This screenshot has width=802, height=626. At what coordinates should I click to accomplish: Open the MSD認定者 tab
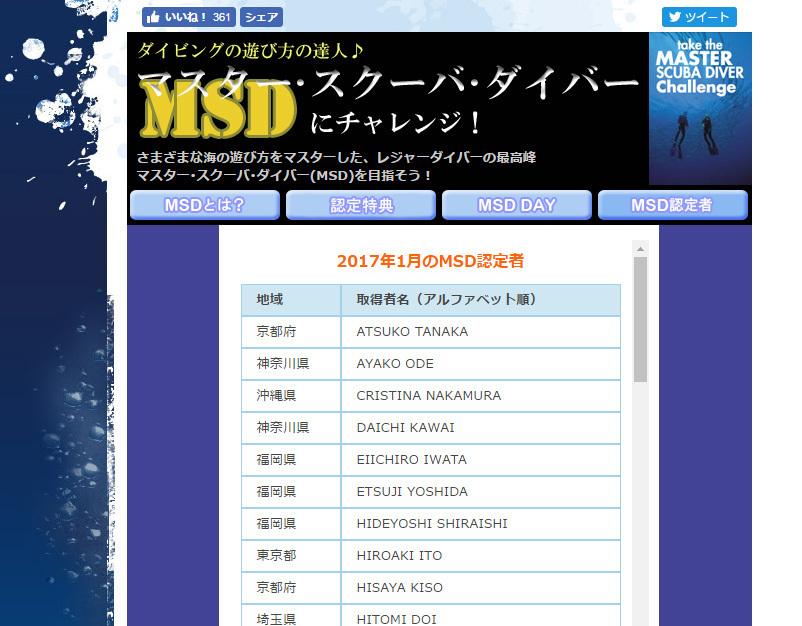(673, 205)
